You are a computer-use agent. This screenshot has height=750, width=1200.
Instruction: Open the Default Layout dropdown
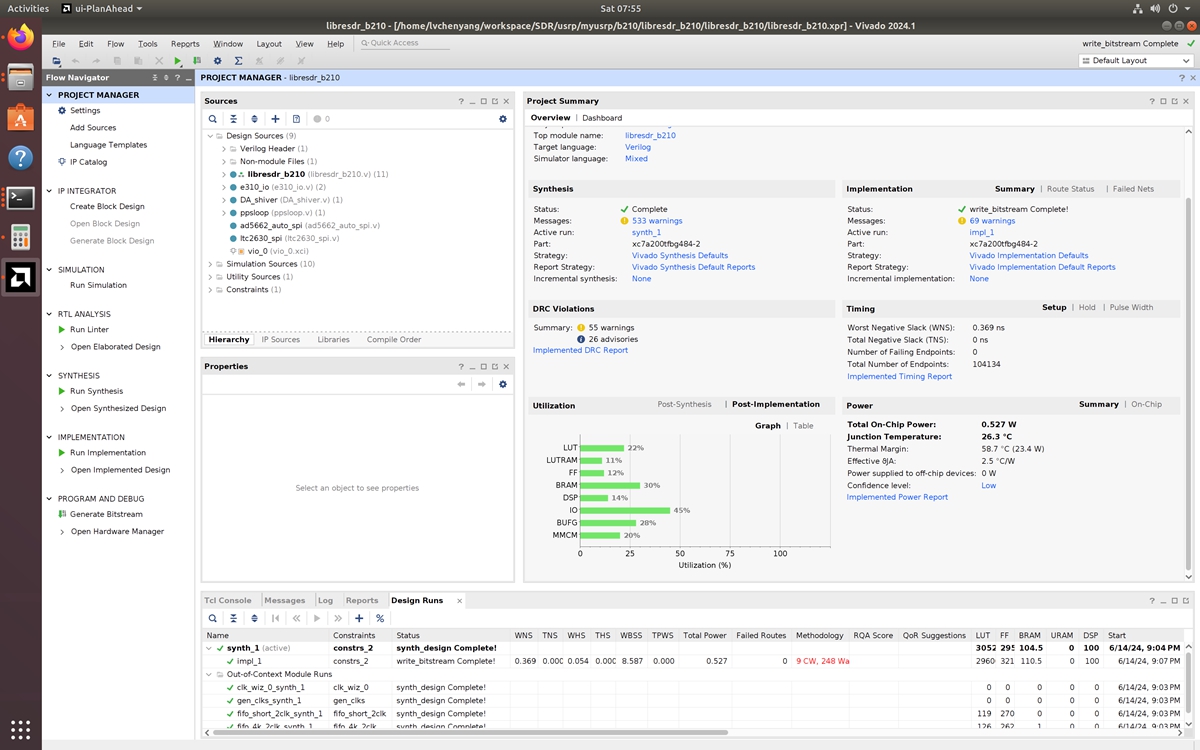coord(1136,61)
